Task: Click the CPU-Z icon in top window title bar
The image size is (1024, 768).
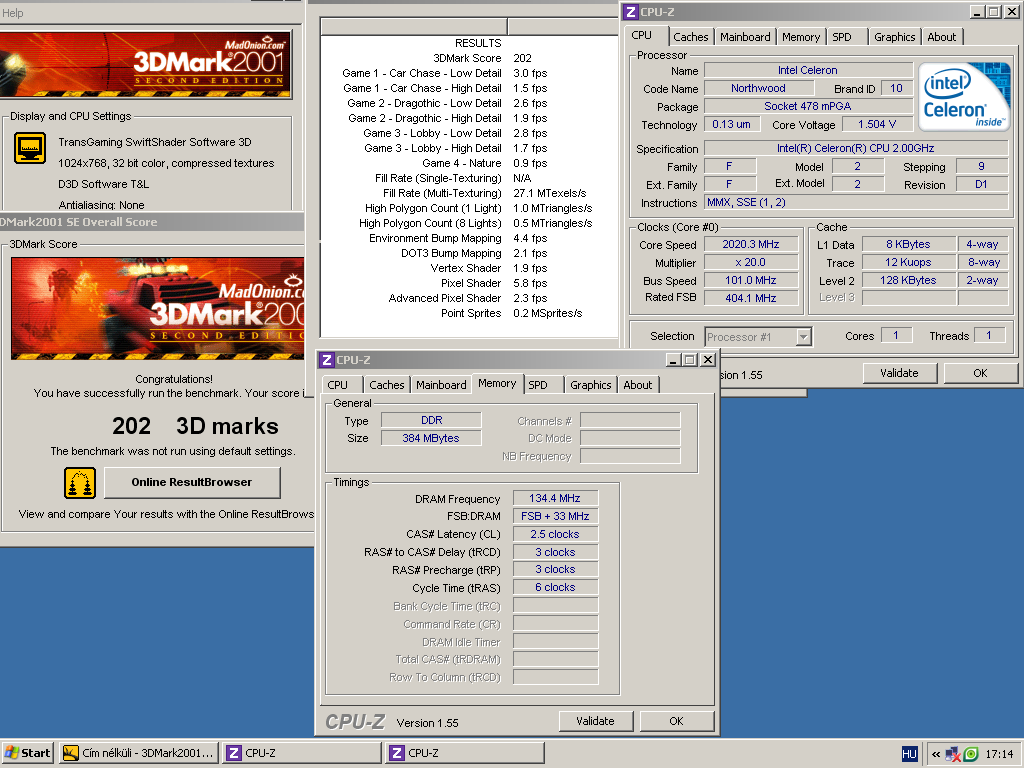Action: click(630, 12)
